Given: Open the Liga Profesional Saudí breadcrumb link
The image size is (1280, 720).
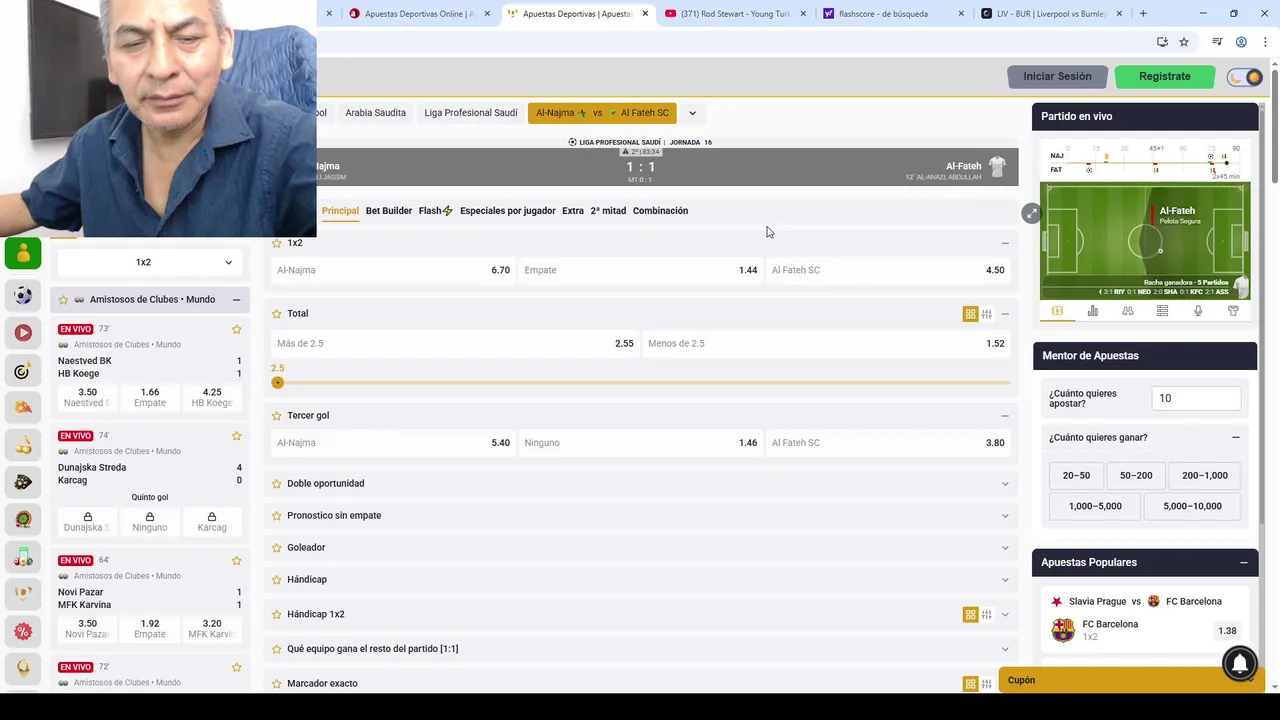Looking at the screenshot, I should point(470,113).
